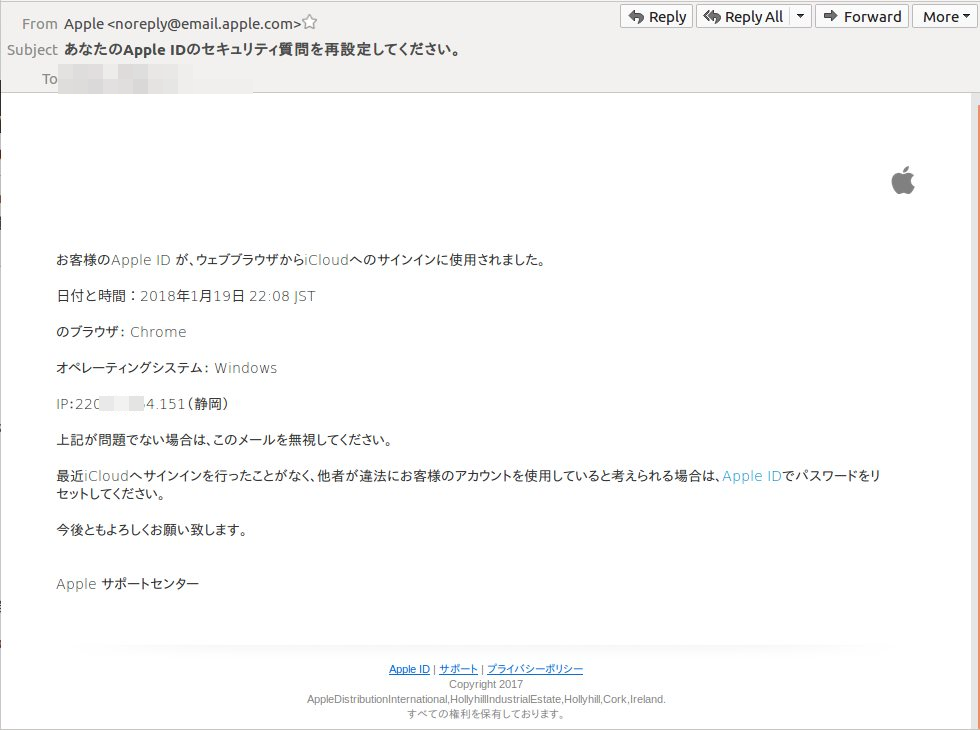Forward this Apple ID email
The height and width of the screenshot is (730, 980).
pyautogui.click(x=861, y=16)
